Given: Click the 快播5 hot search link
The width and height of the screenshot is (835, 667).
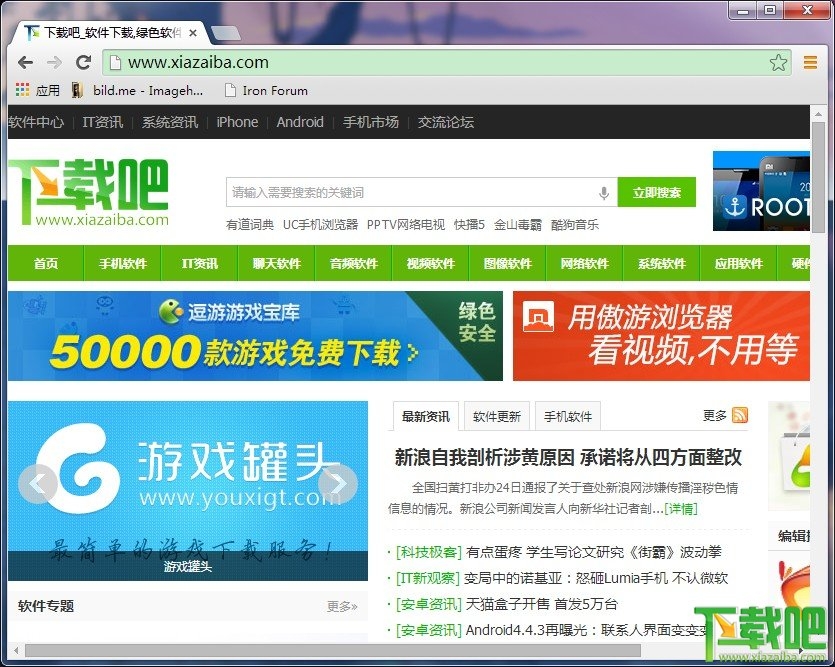Looking at the screenshot, I should click(469, 225).
